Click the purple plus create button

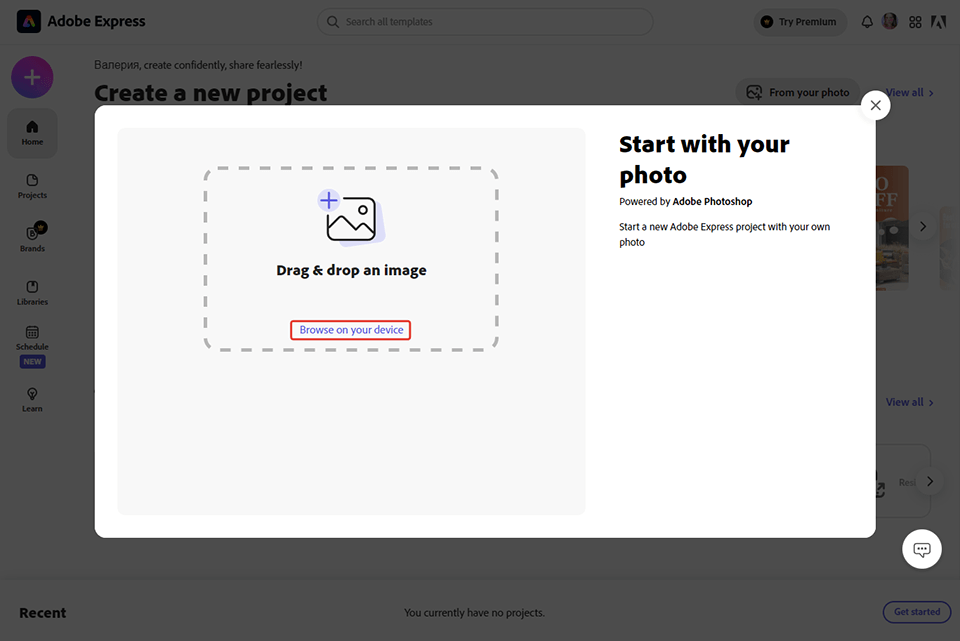pyautogui.click(x=32, y=77)
